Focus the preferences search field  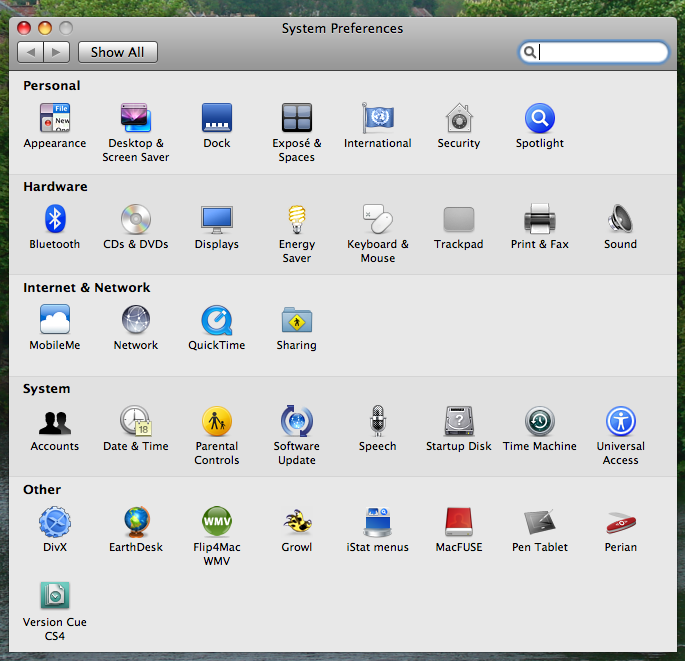(593, 52)
